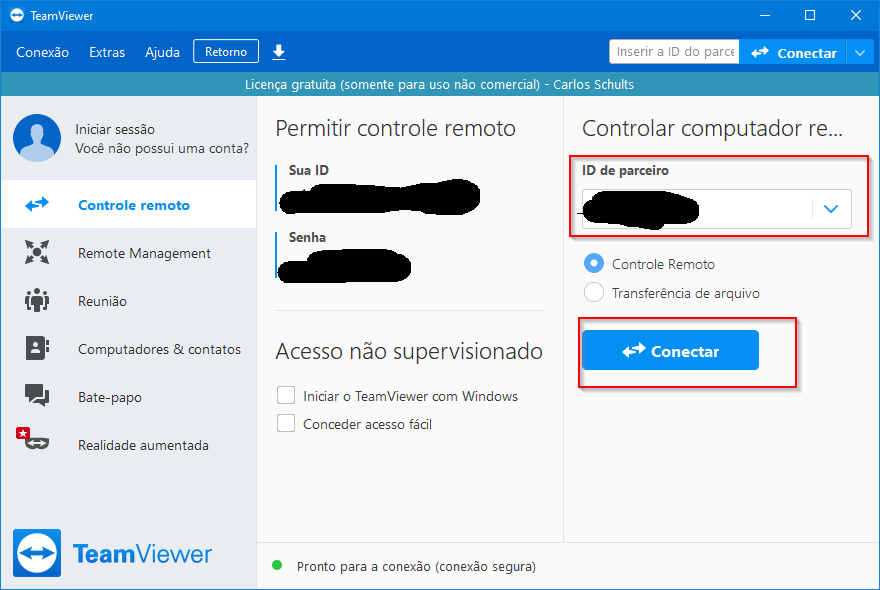Check Conceder acesso fácil option
The width and height of the screenshot is (880, 590).
click(x=286, y=424)
